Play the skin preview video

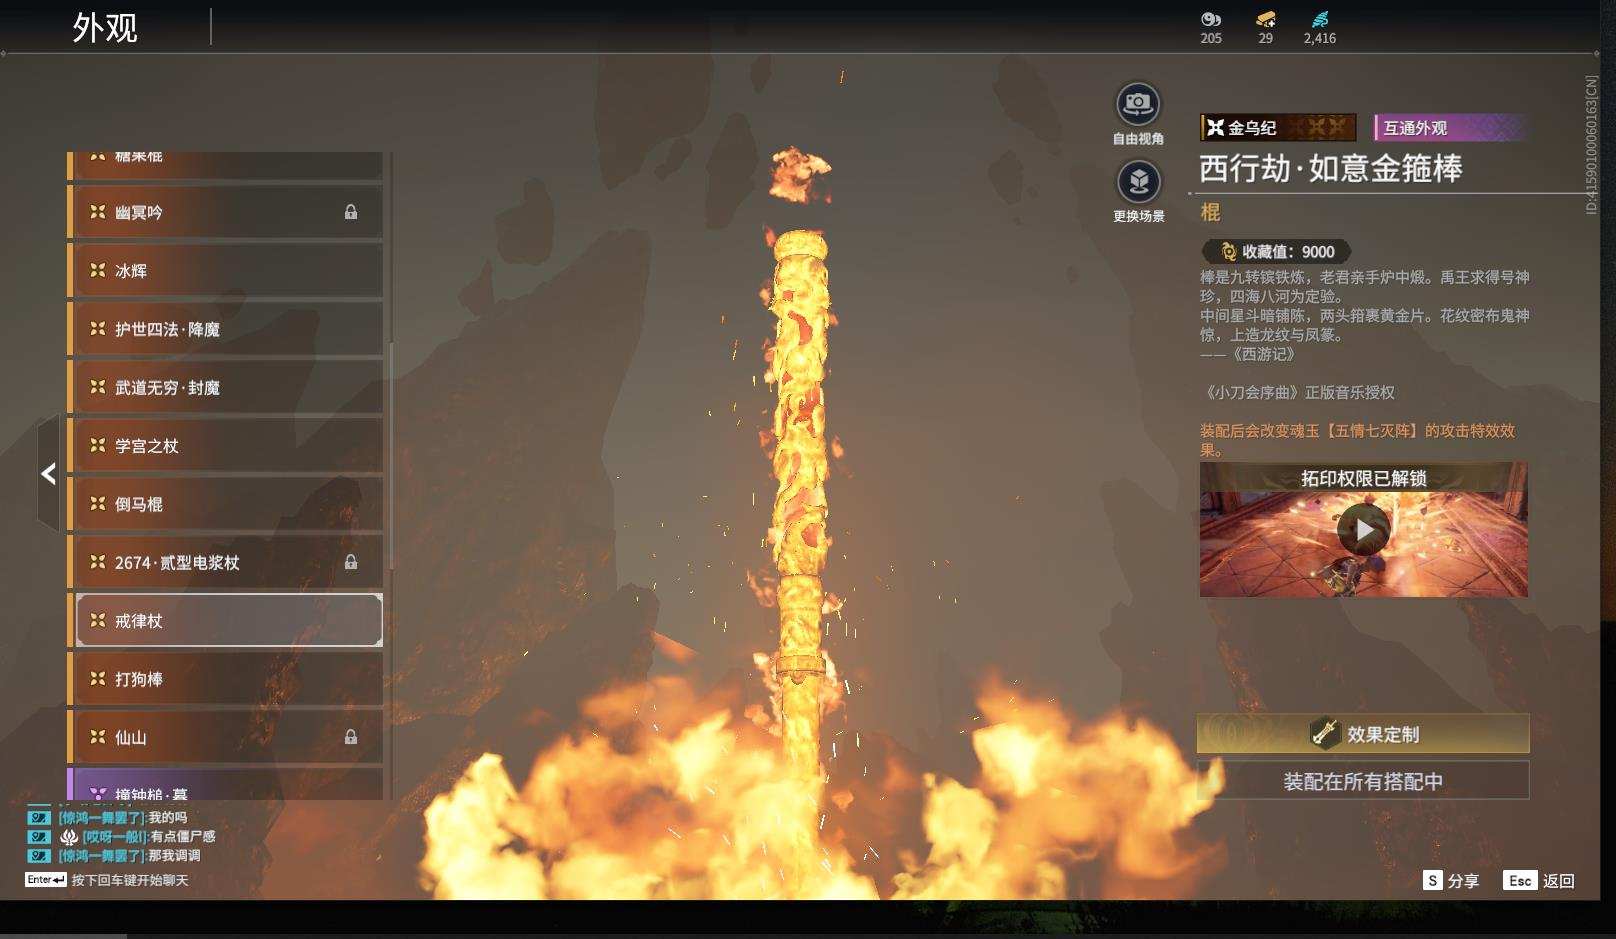[1363, 530]
